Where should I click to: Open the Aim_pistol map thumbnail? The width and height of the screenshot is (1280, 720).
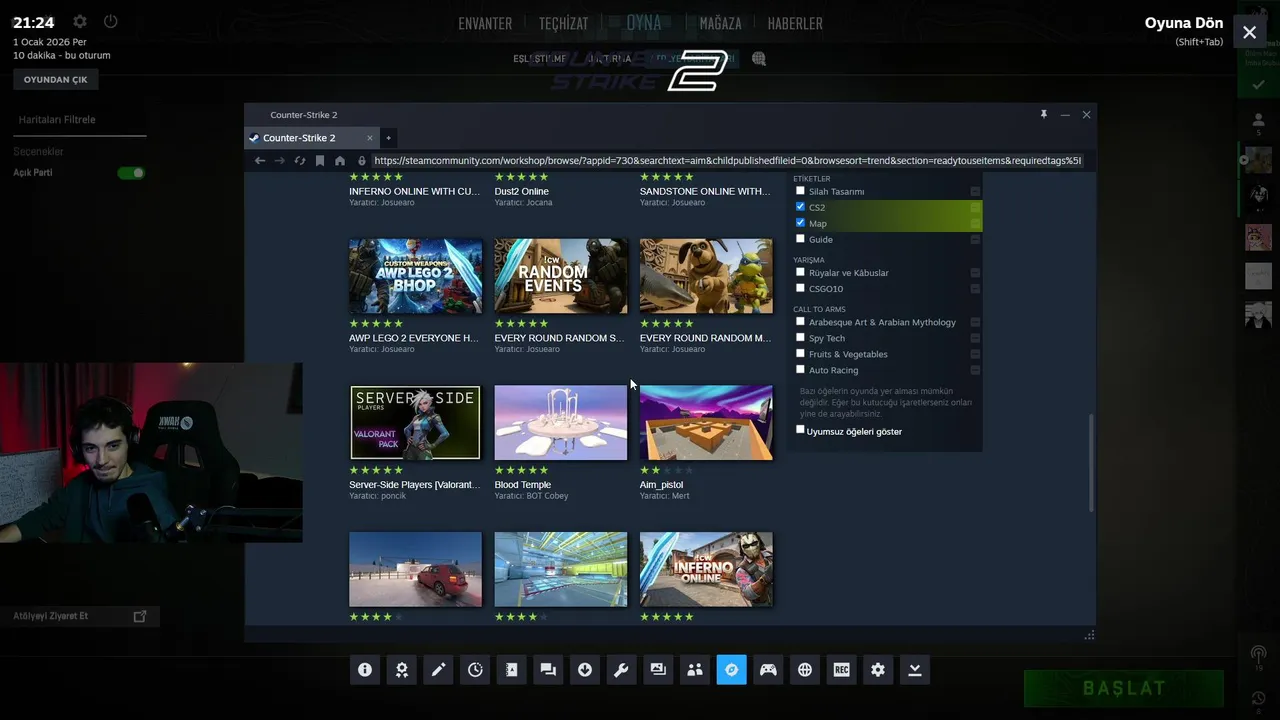(706, 423)
